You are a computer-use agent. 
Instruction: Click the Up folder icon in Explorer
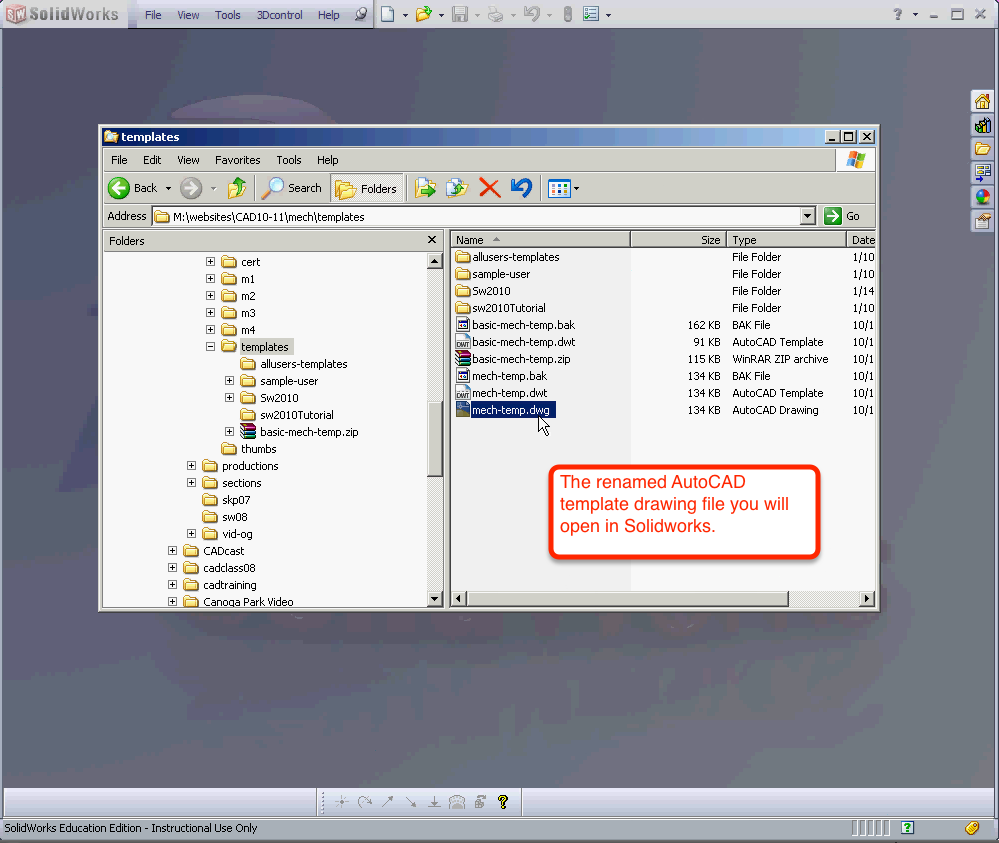(236, 188)
